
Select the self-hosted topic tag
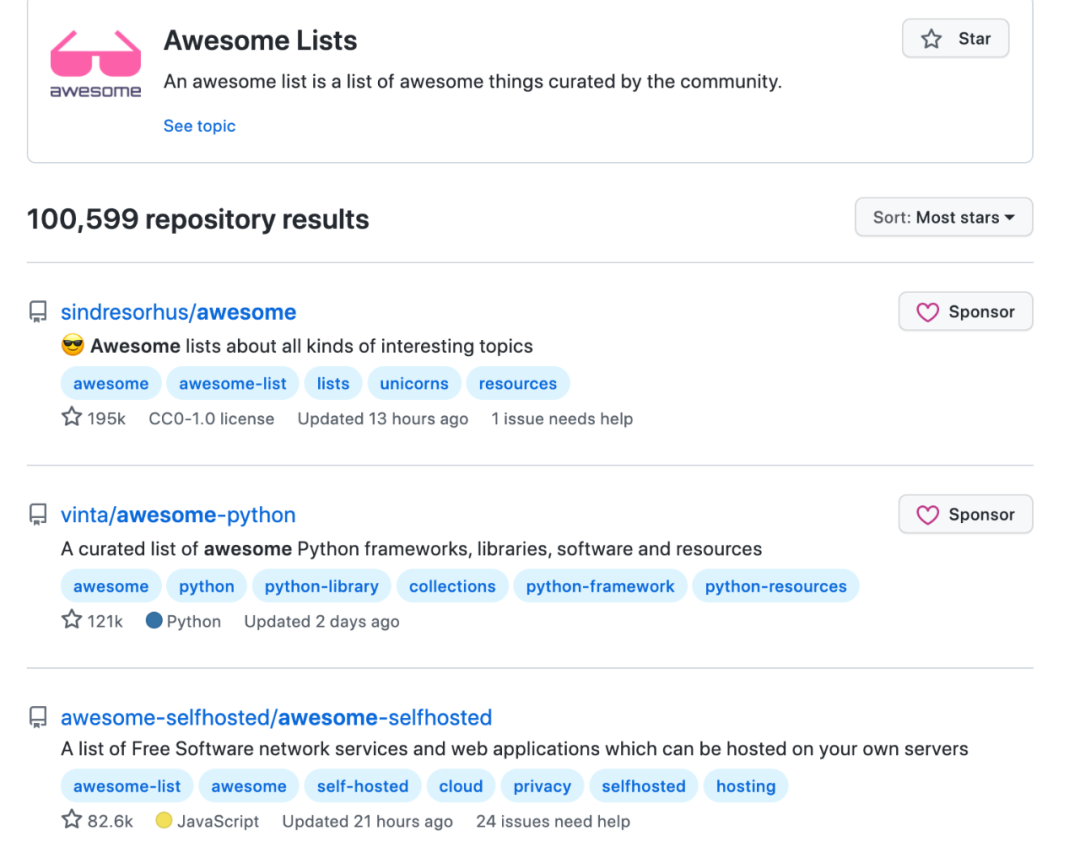pyautogui.click(x=362, y=786)
